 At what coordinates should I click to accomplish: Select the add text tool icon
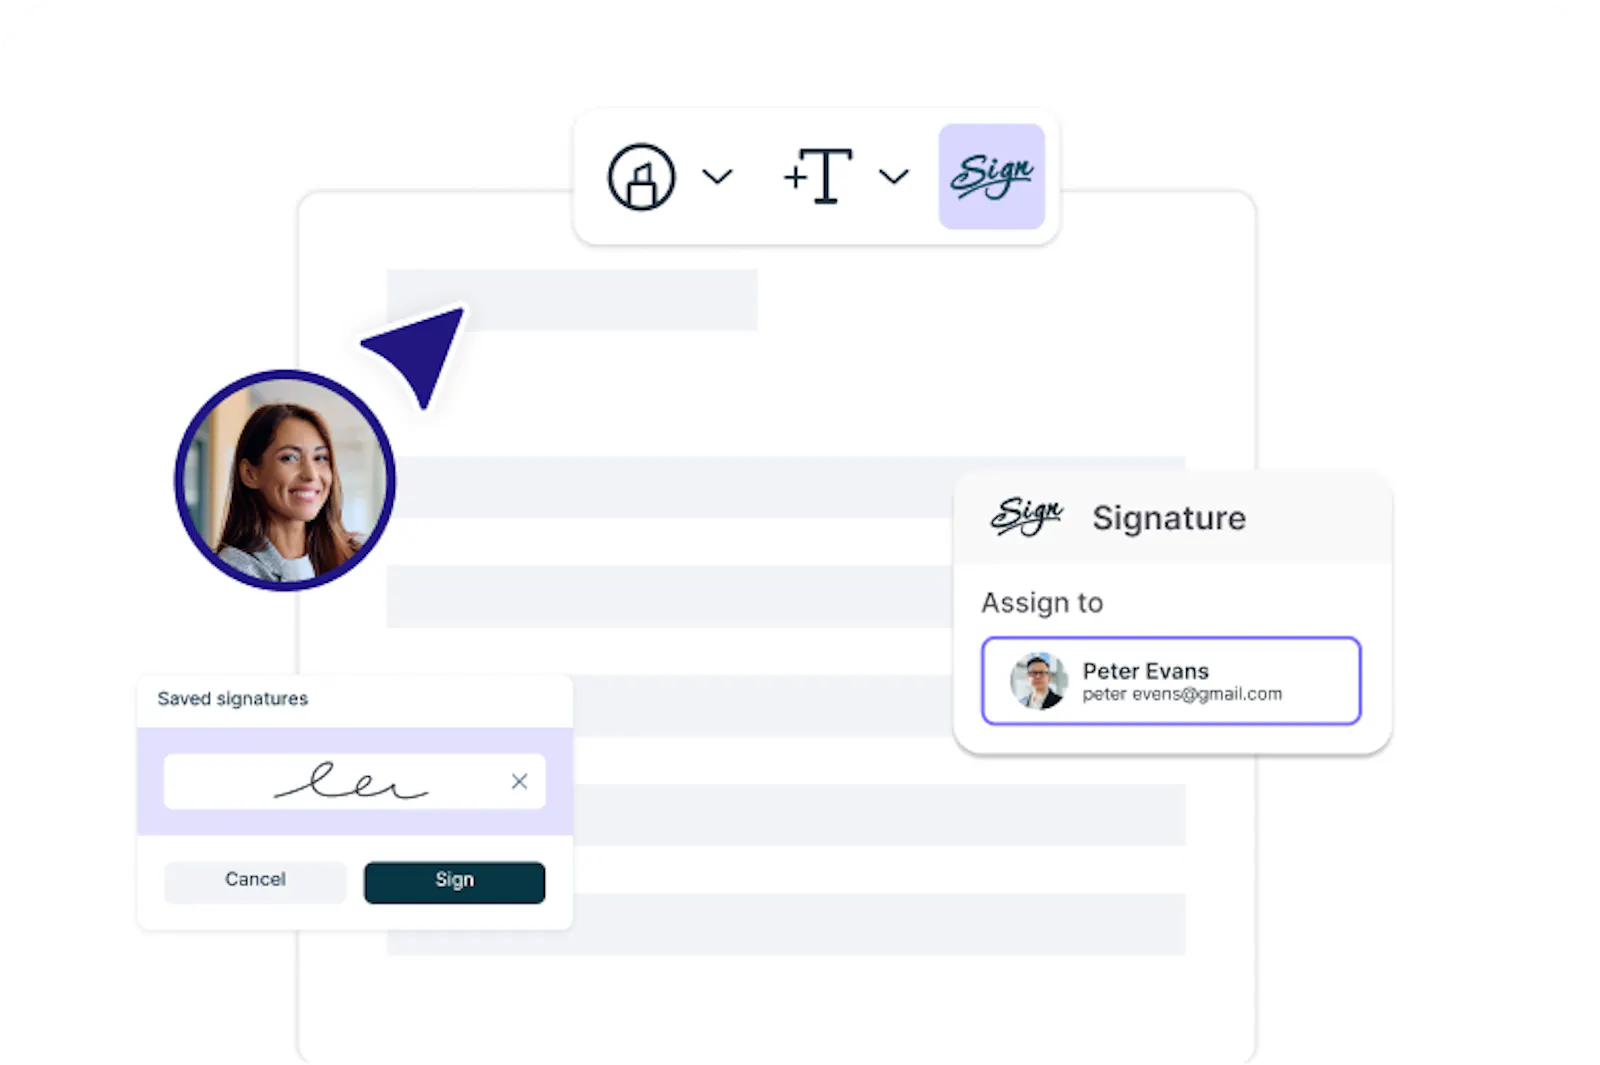pyautogui.click(x=818, y=176)
